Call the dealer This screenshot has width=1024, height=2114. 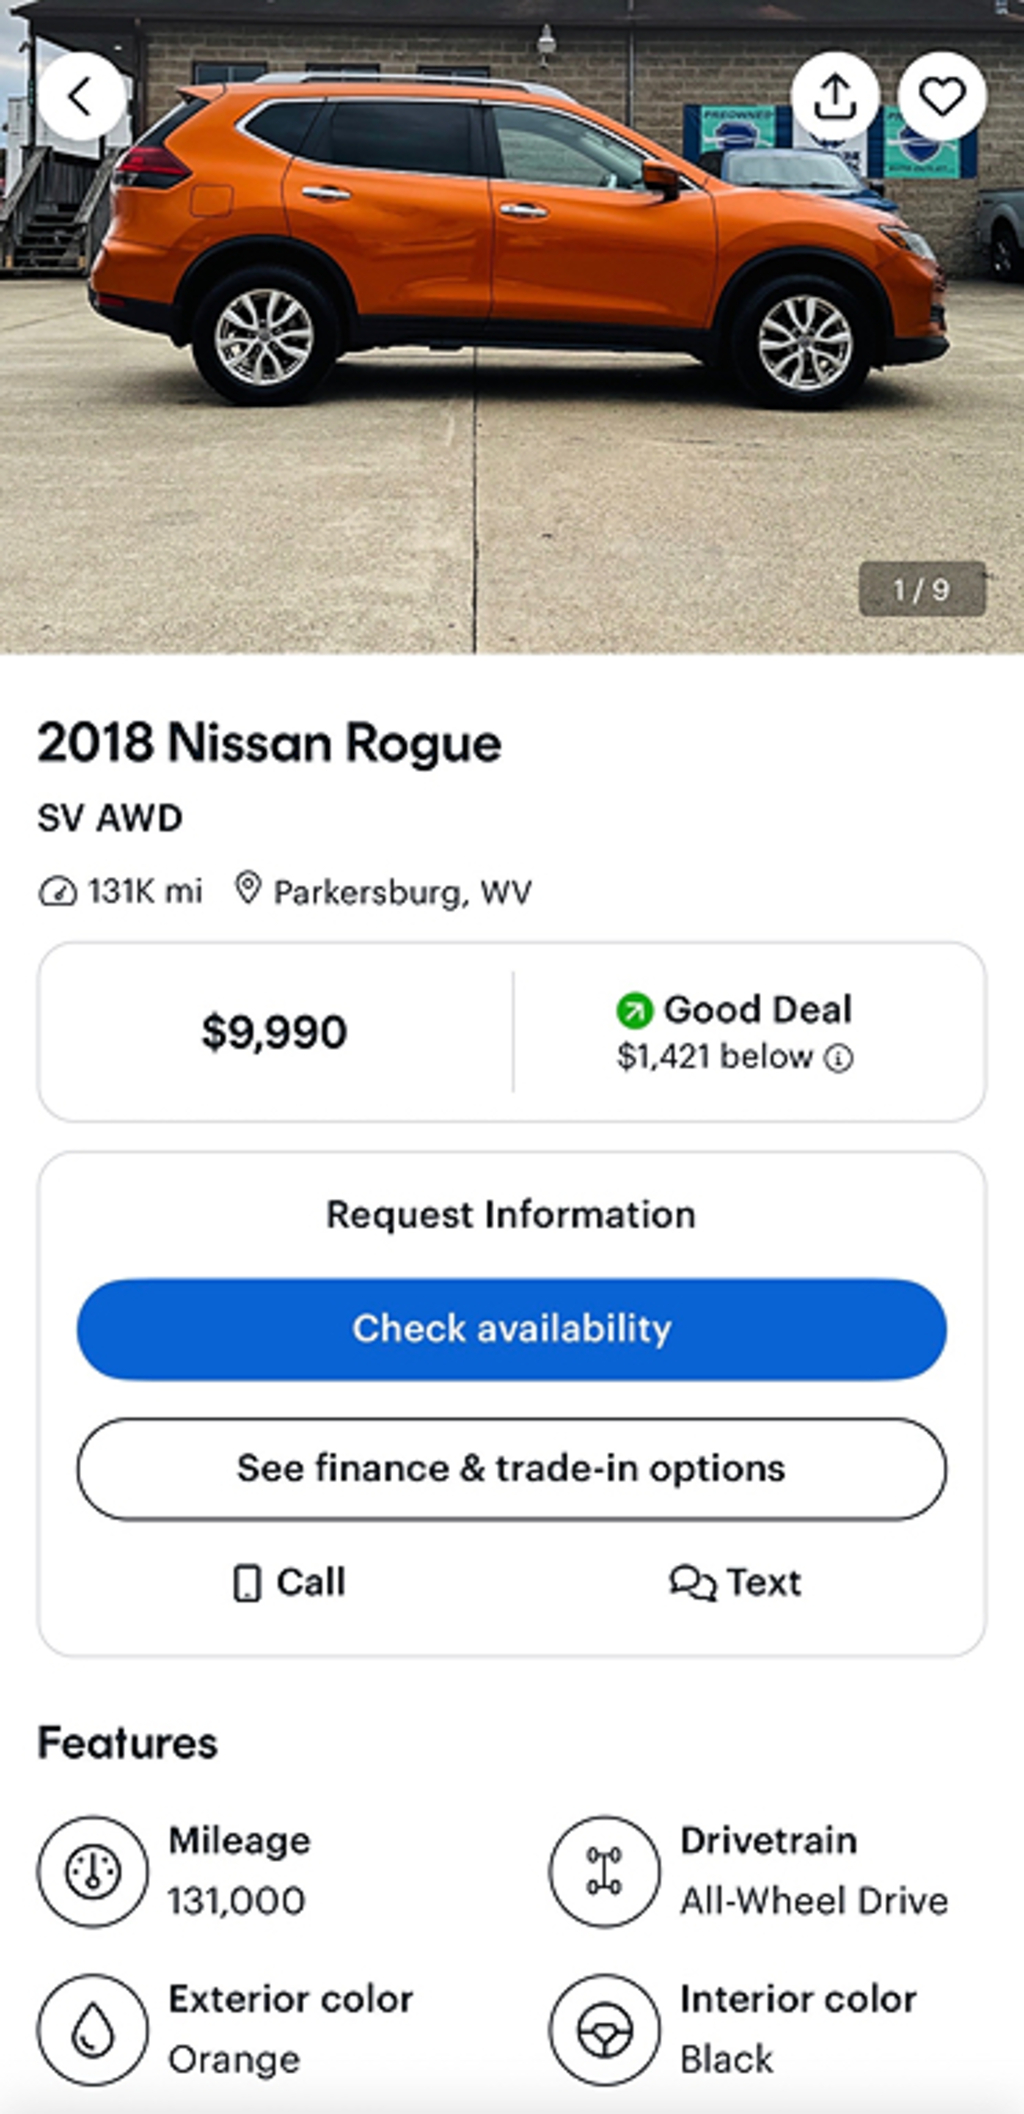[290, 1582]
